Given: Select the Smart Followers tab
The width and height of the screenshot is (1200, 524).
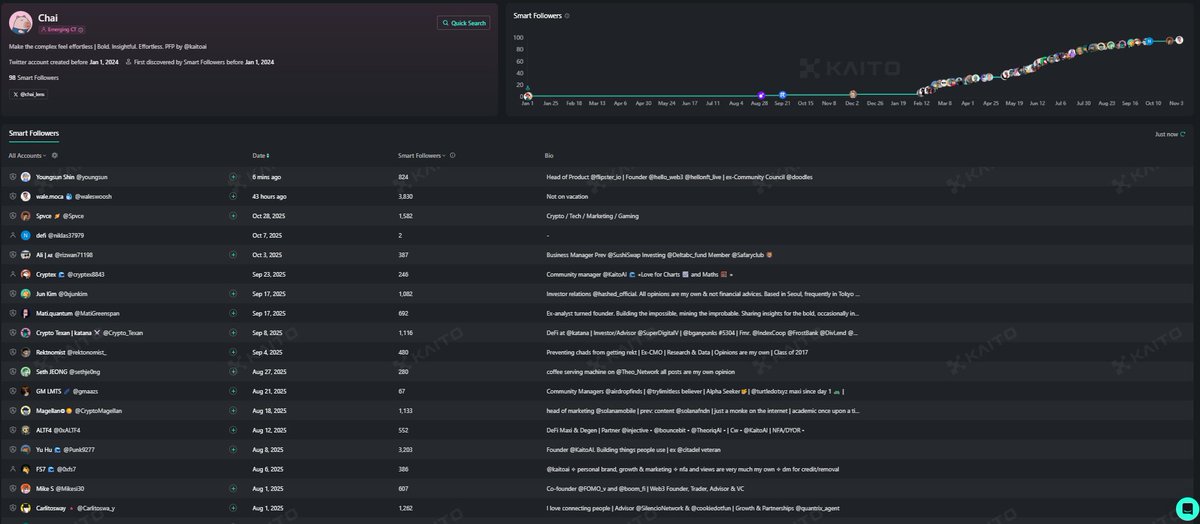Looking at the screenshot, I should click(34, 133).
